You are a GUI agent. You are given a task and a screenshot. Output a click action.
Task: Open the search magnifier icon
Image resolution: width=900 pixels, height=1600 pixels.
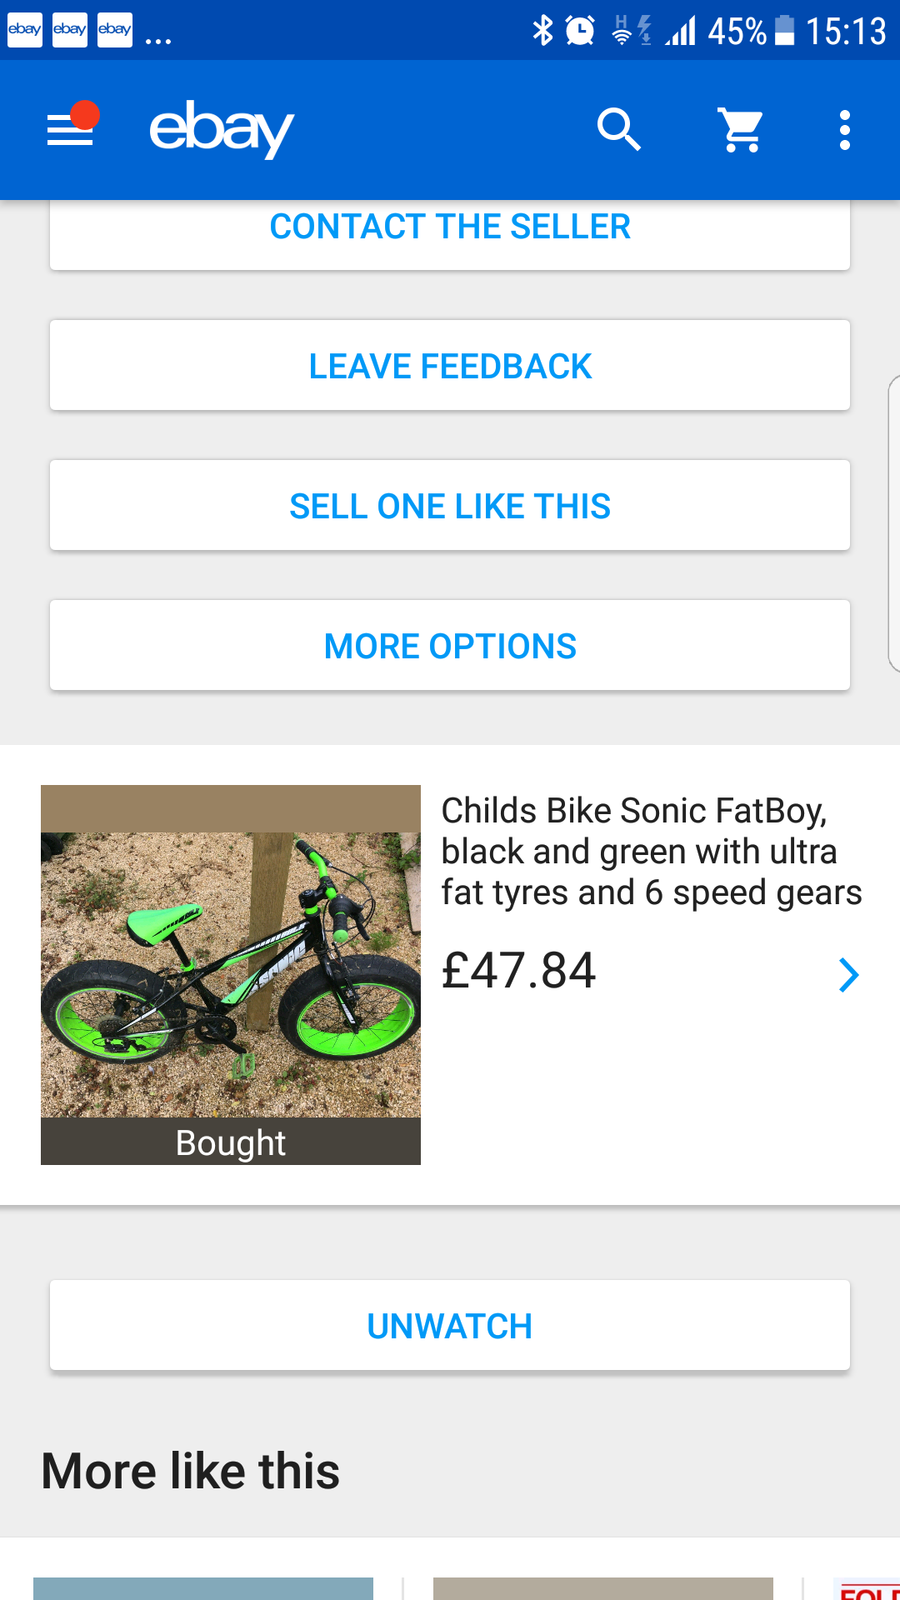point(618,130)
